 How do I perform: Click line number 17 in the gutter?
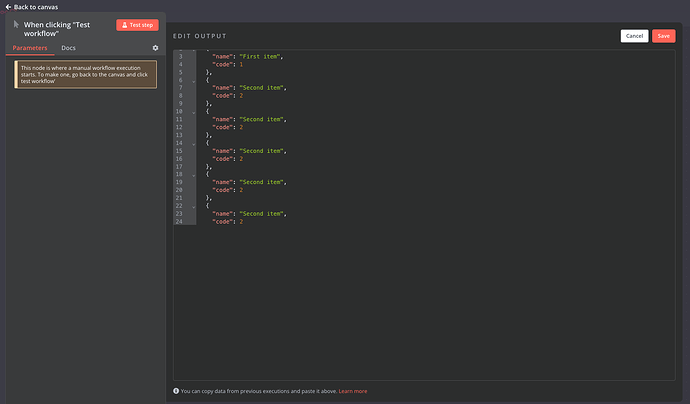[x=179, y=167]
